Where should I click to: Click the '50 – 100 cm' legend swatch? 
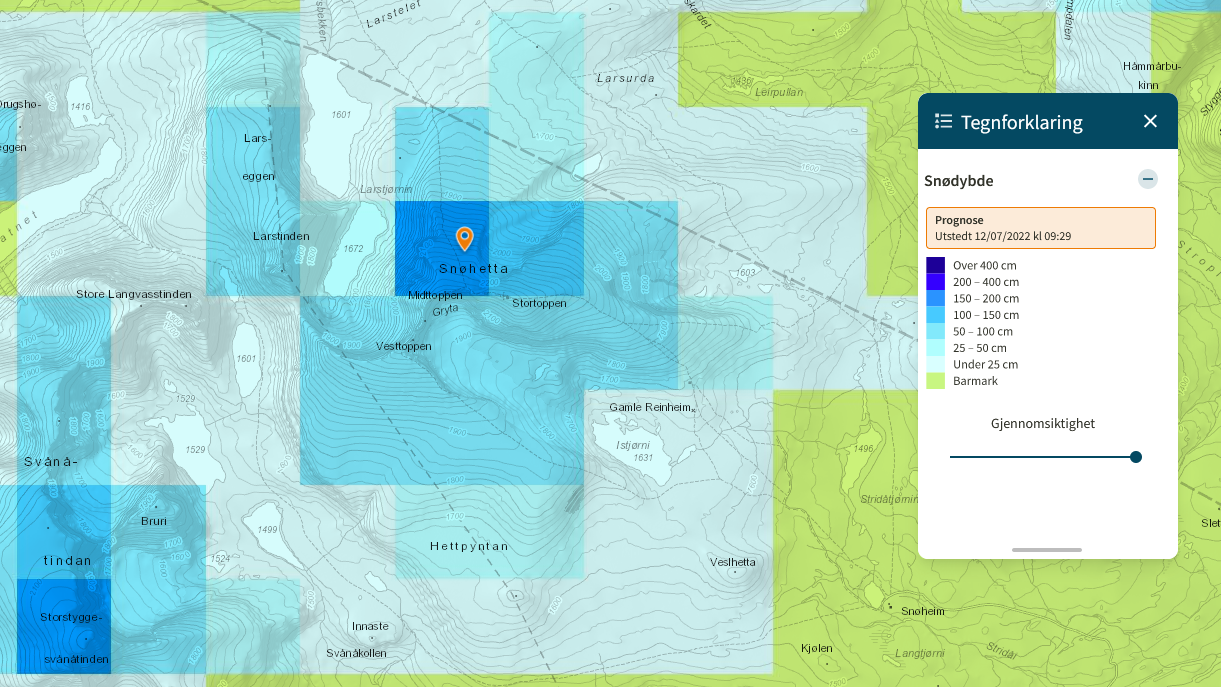pos(935,332)
